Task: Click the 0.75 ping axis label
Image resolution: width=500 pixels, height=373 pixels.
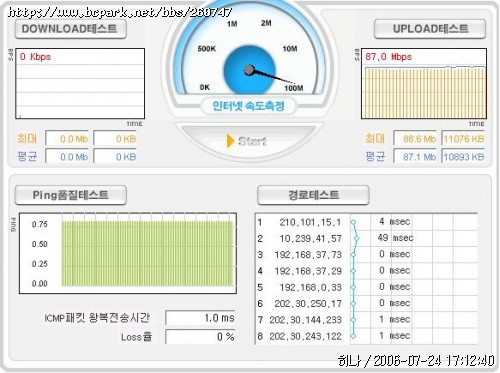Action: pyautogui.click(x=40, y=224)
